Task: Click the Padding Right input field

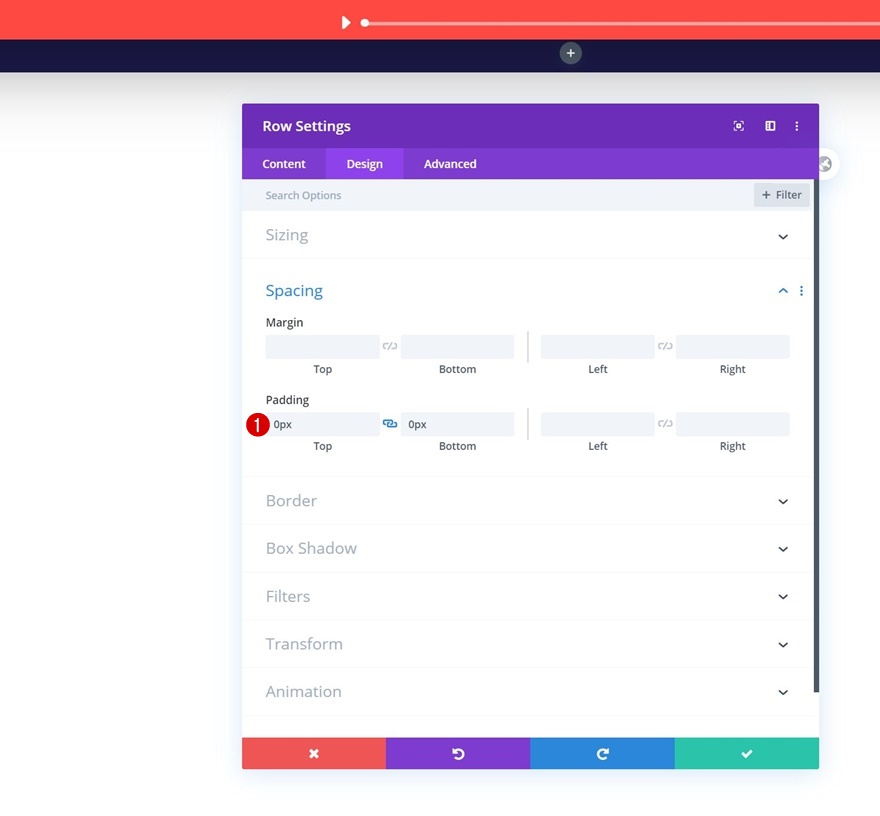Action: click(x=732, y=424)
